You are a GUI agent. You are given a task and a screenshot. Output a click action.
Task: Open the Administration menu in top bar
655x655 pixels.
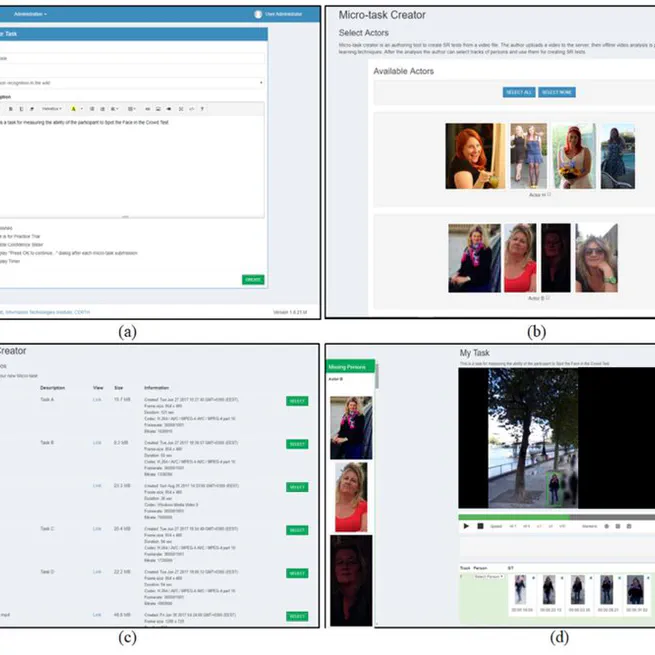30,14
